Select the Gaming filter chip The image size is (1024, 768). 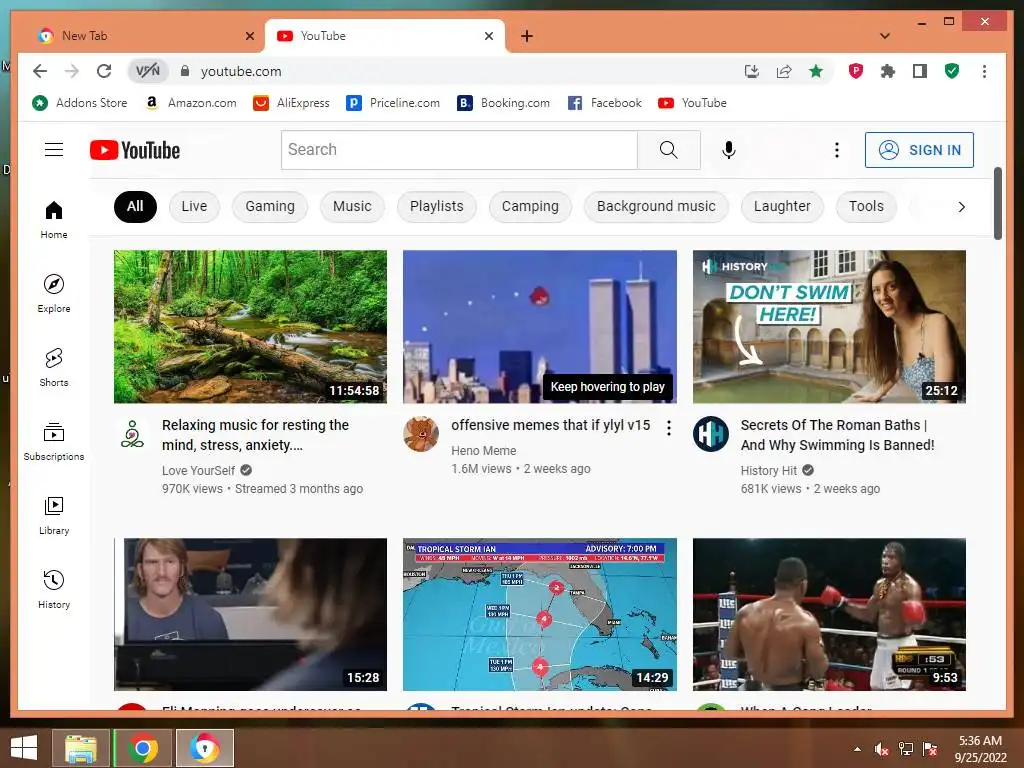pos(270,206)
